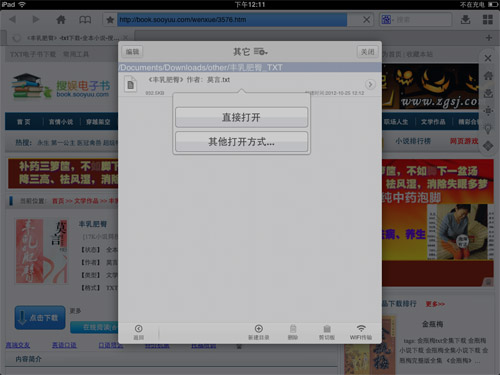Screen dimensions: 500x375
Task: Click the 丰乳肥臀 book cover thumbnail
Action: (42, 251)
